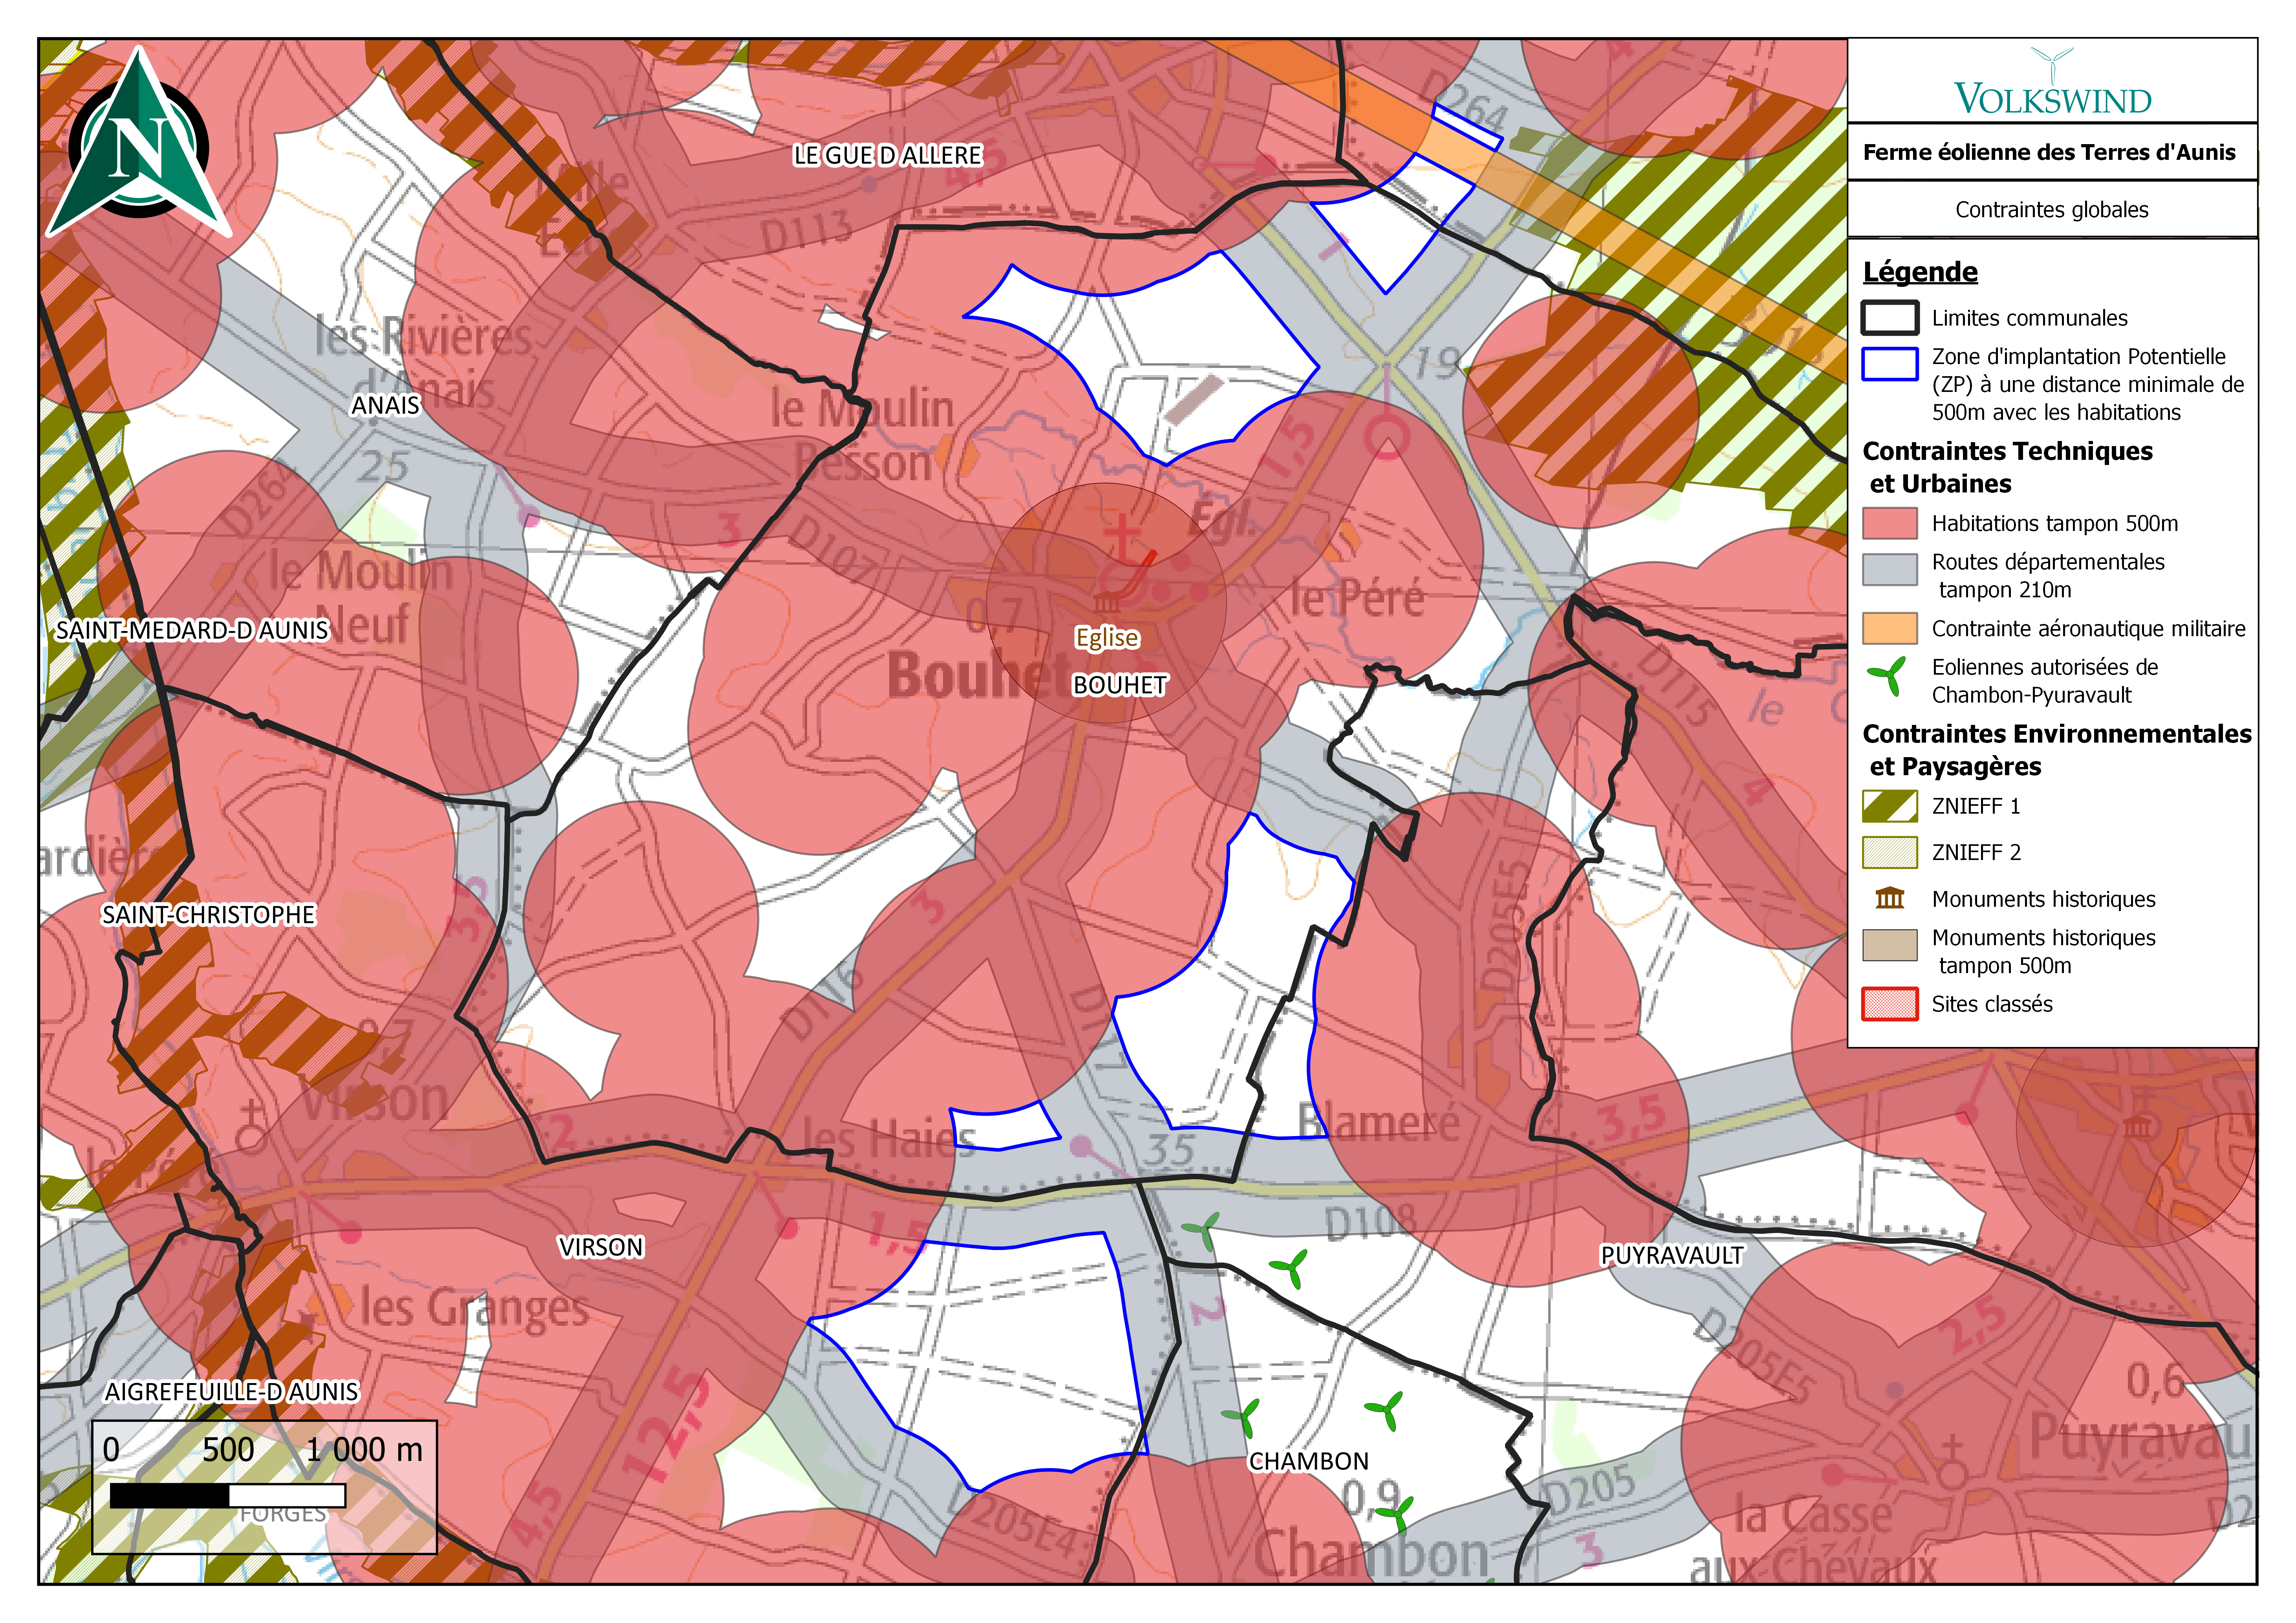Click the SAINT-CHRISTOPHE label
The height and width of the screenshot is (1623, 2296).
[208, 914]
